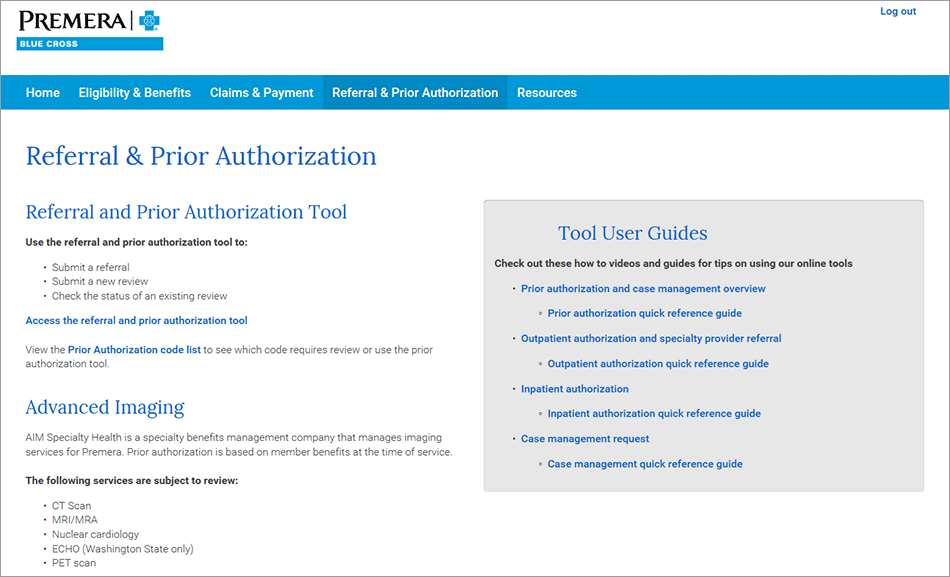View Prior authorization quick reference guide
The height and width of the screenshot is (577, 950).
coord(645,314)
